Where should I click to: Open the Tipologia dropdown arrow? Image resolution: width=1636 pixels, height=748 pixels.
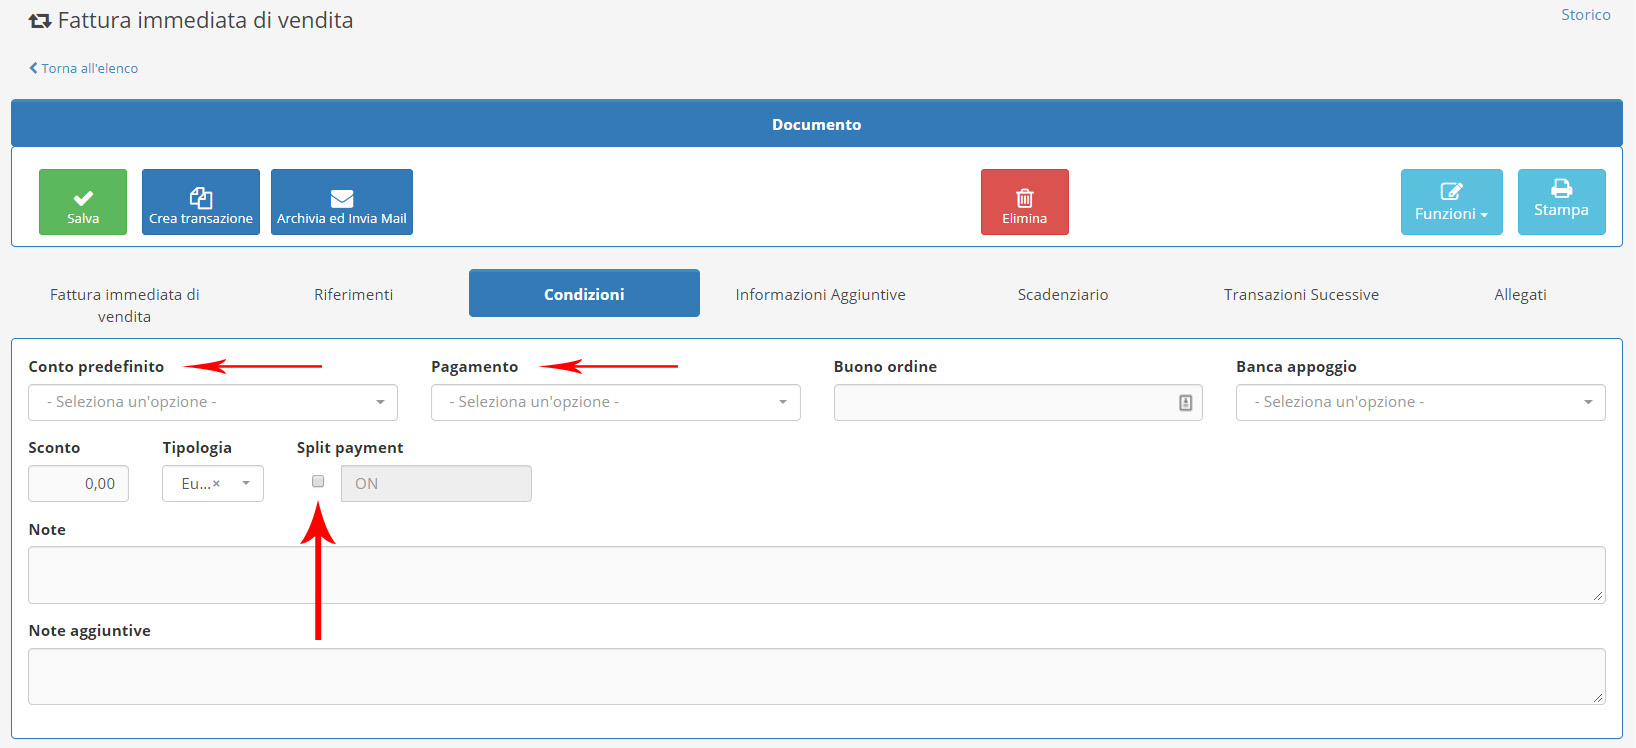[246, 484]
